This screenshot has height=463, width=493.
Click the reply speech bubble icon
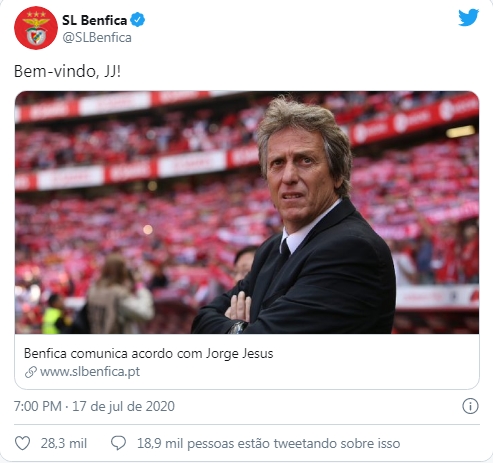point(118,443)
